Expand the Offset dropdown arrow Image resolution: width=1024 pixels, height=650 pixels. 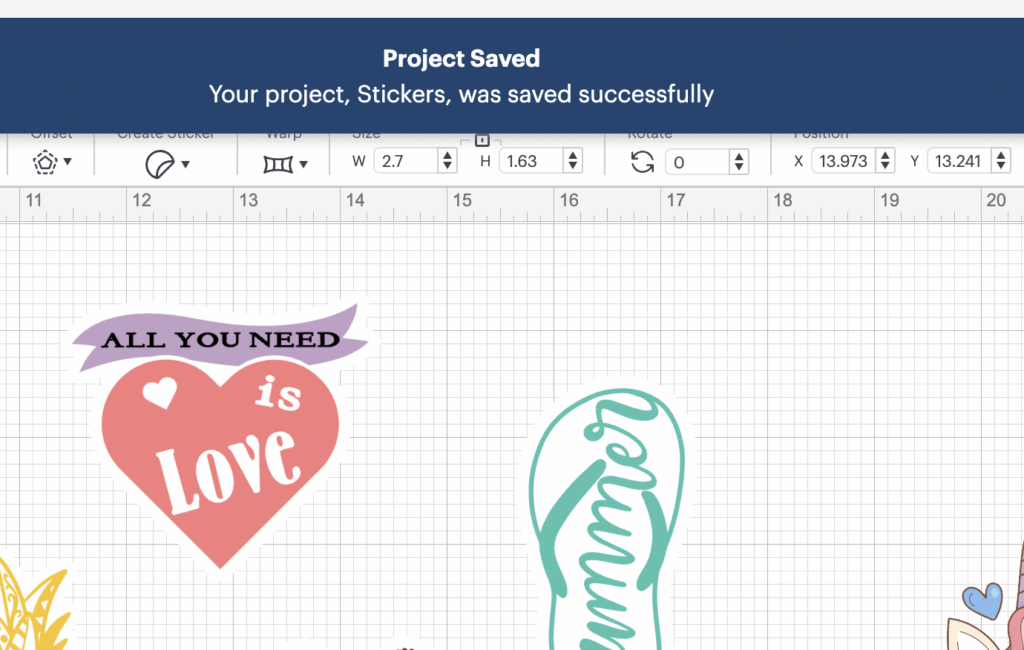click(x=68, y=162)
